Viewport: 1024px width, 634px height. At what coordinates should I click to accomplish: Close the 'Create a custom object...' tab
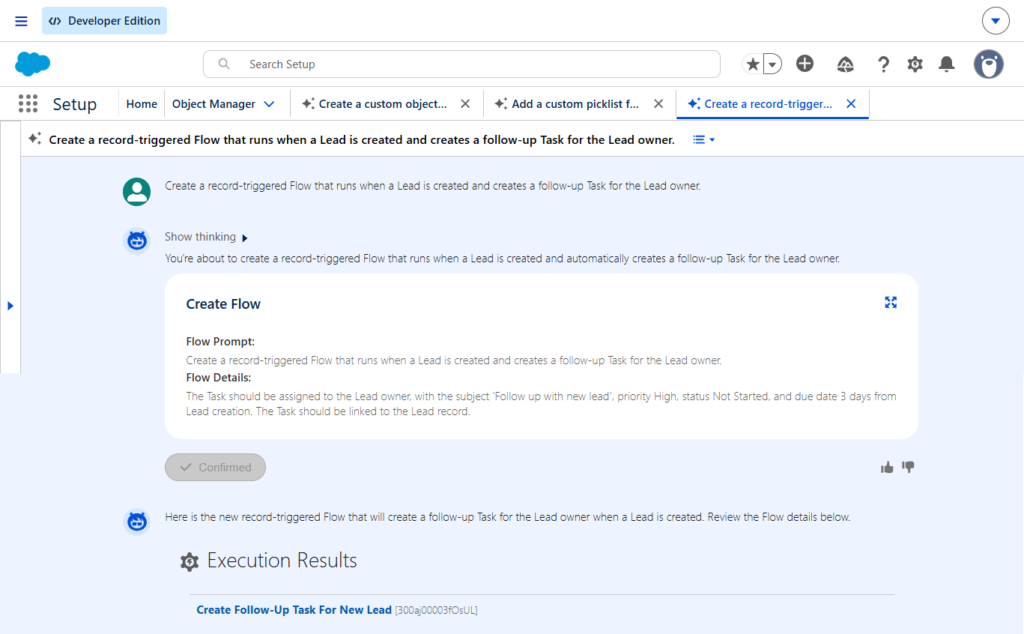tap(465, 104)
